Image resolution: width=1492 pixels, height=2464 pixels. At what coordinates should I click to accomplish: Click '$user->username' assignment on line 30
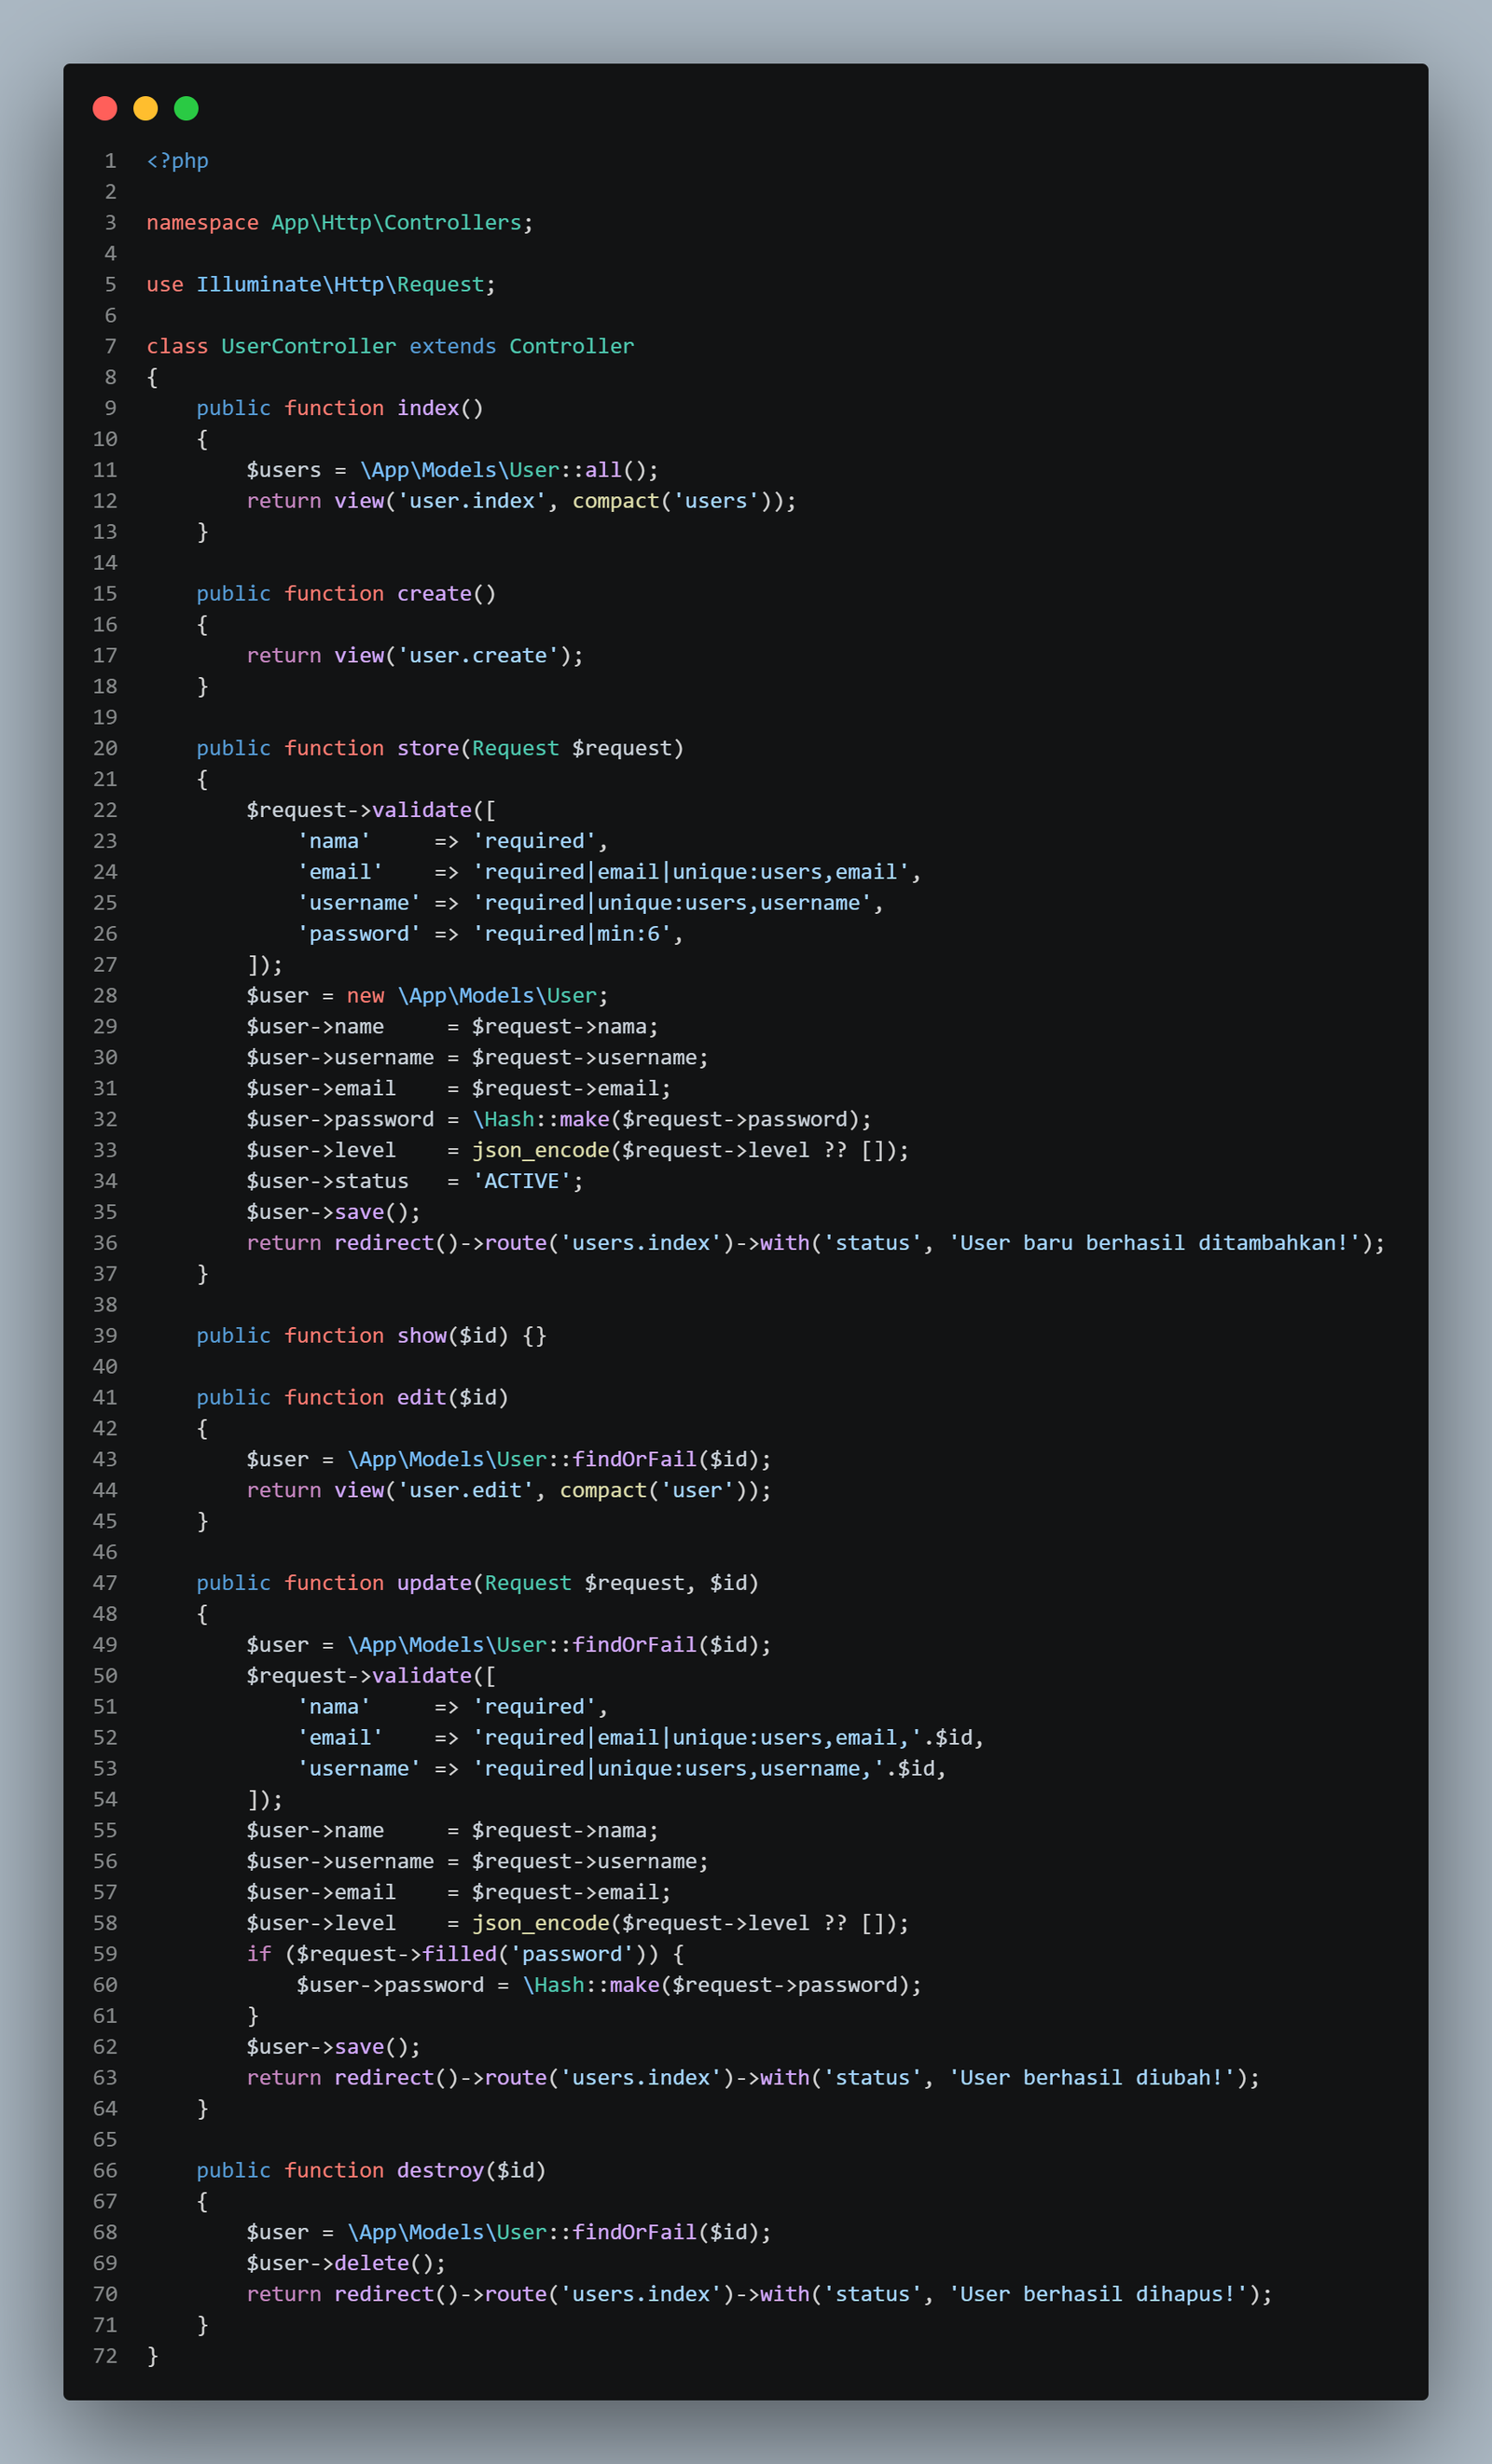coord(478,1058)
